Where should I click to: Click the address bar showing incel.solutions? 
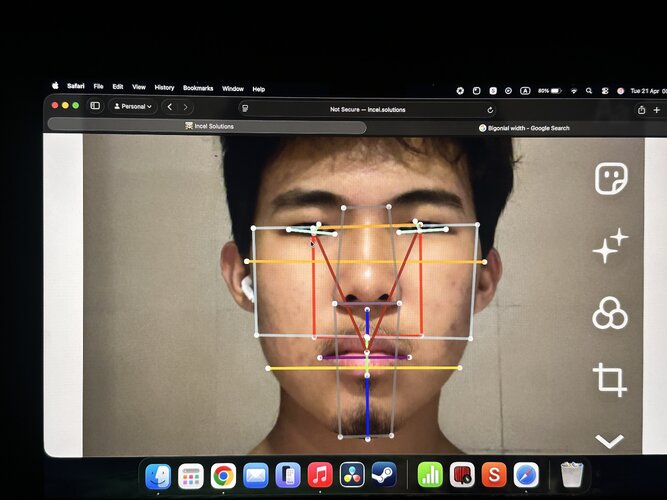tap(368, 109)
